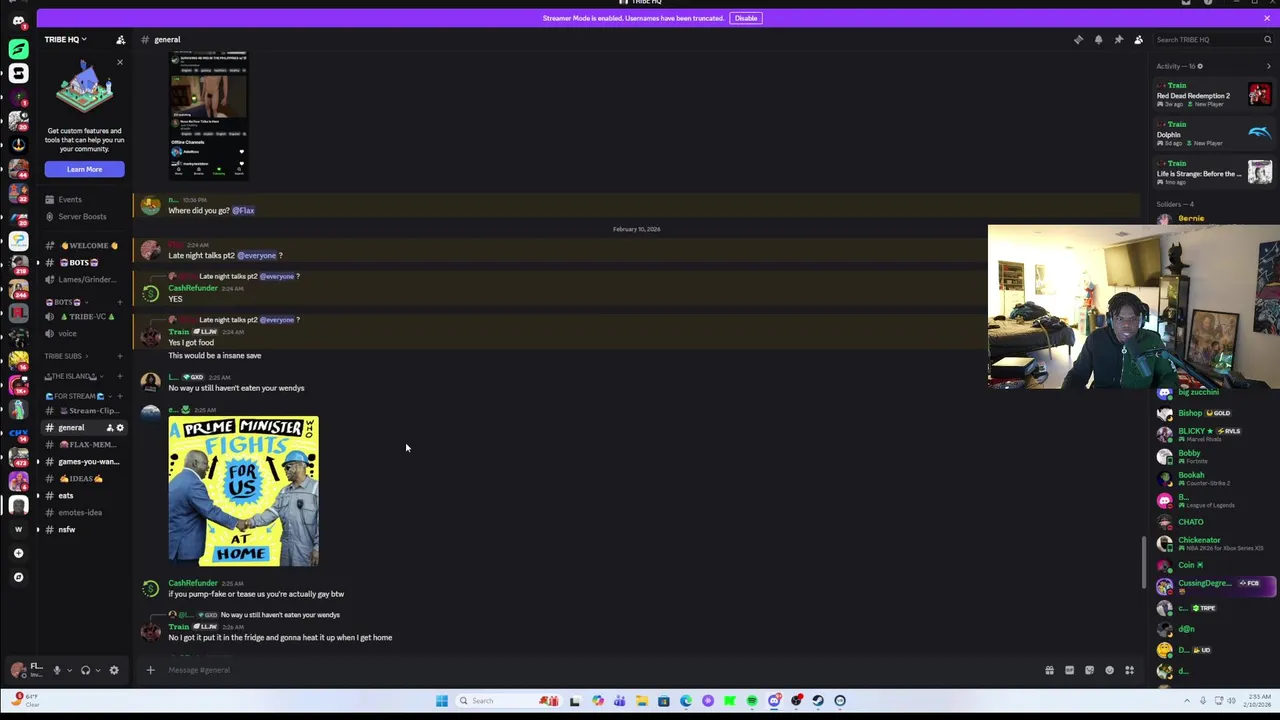
Task: Click invite people icon beside TRIBE HQ
Action: pyautogui.click(x=121, y=40)
